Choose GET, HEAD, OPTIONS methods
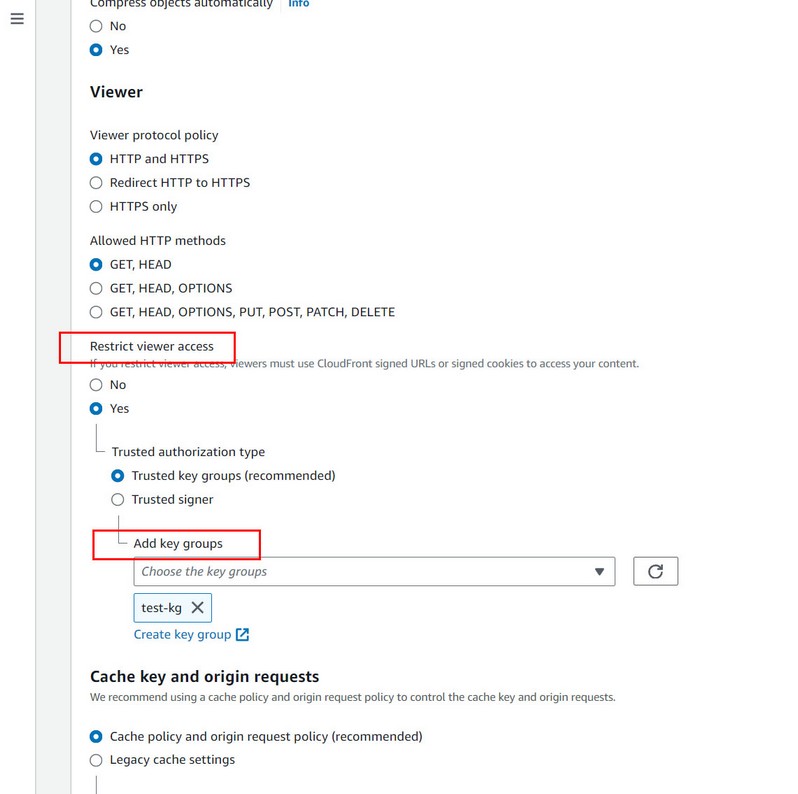Screen dimensions: 798x794 click(96, 288)
